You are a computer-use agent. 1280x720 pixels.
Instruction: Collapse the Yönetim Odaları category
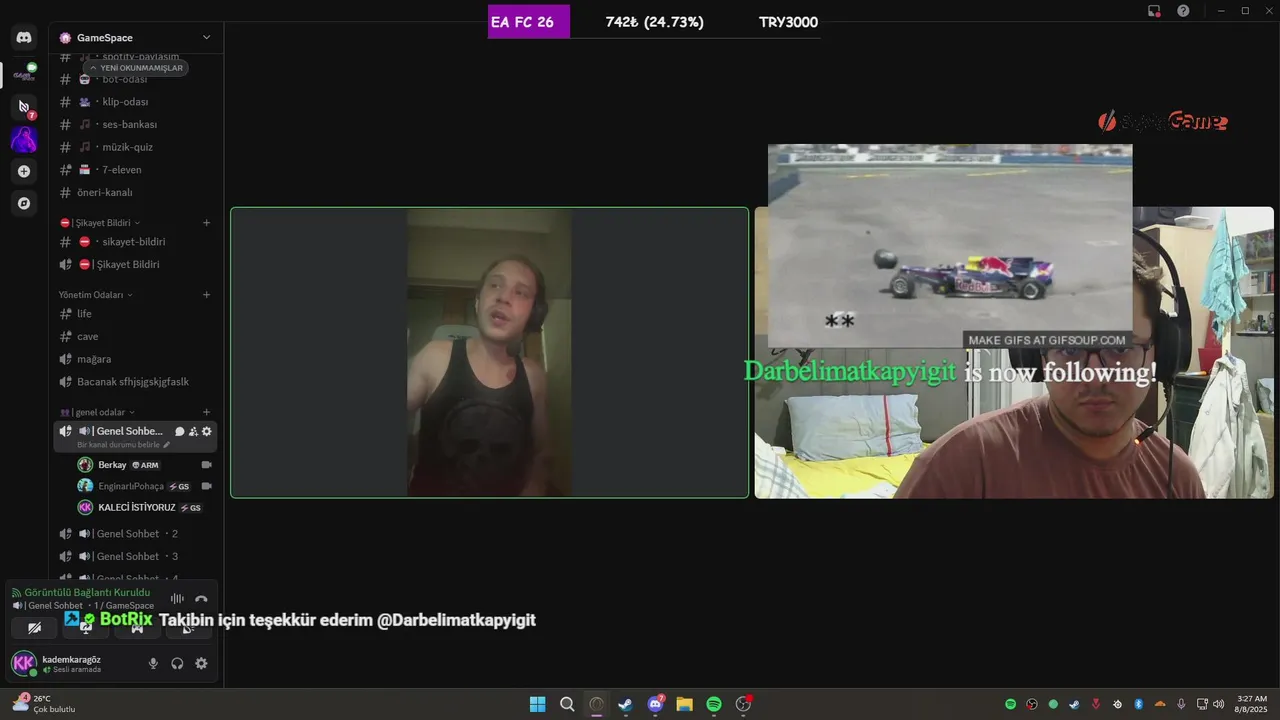tap(96, 295)
